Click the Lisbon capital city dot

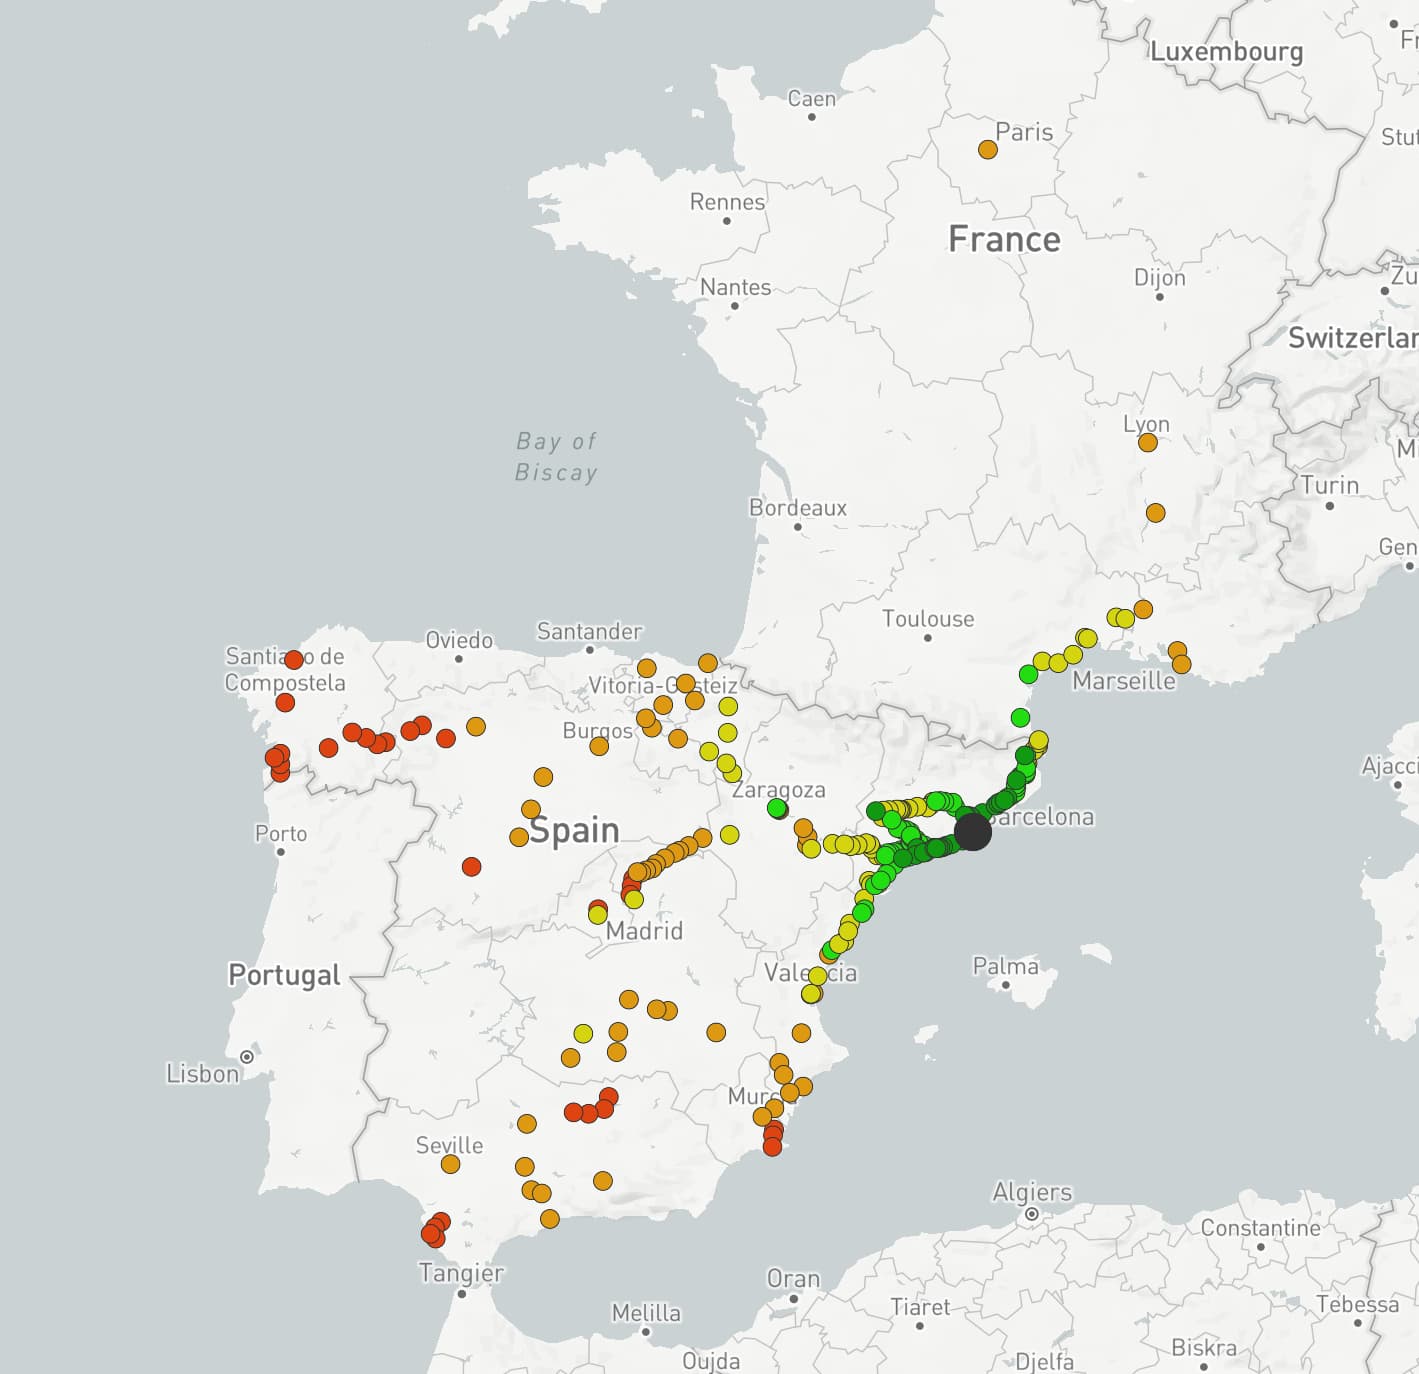[246, 1056]
